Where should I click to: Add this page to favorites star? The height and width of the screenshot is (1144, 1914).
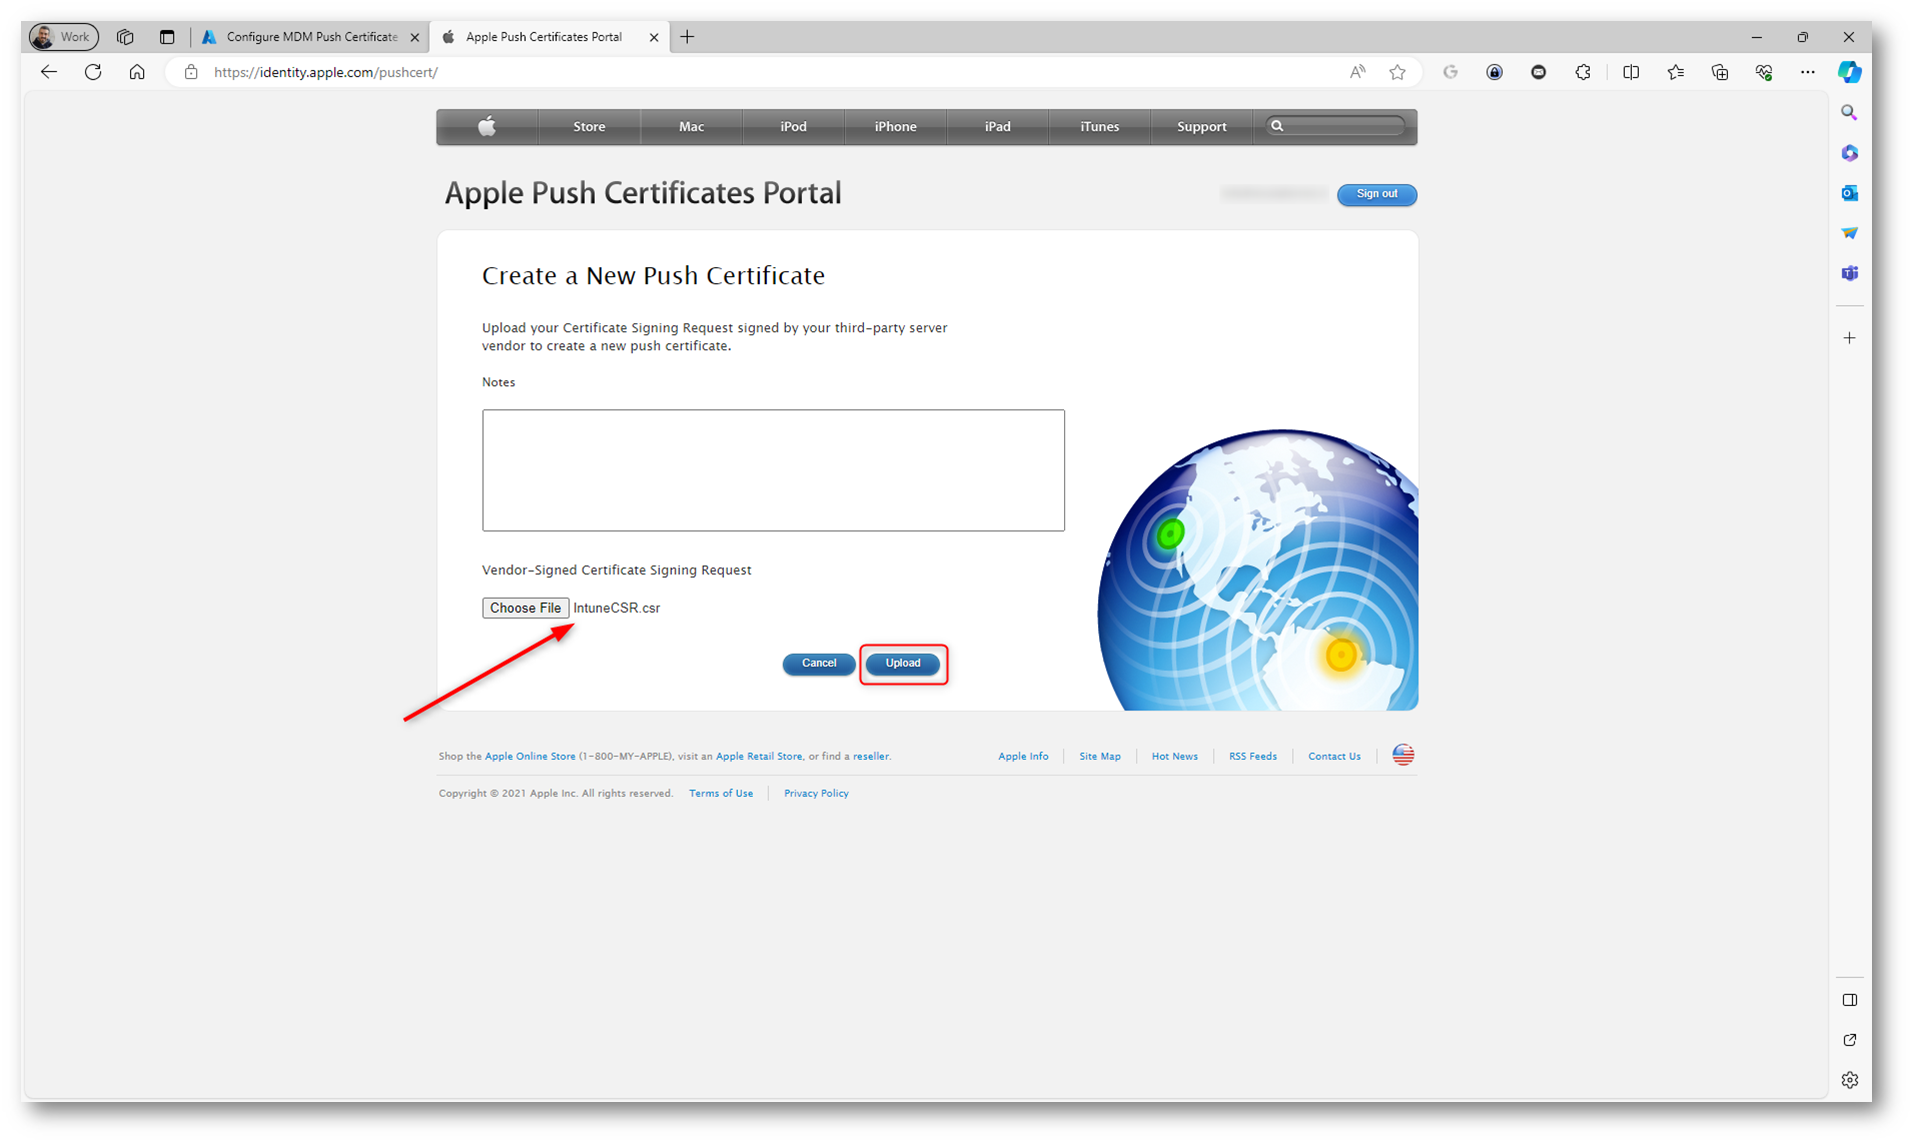1397,72
